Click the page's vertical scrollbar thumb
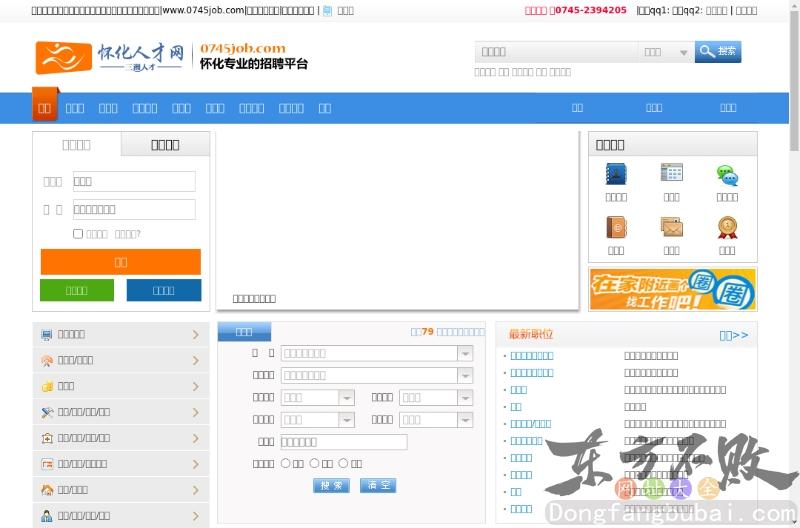The image size is (800, 528). 794,82
